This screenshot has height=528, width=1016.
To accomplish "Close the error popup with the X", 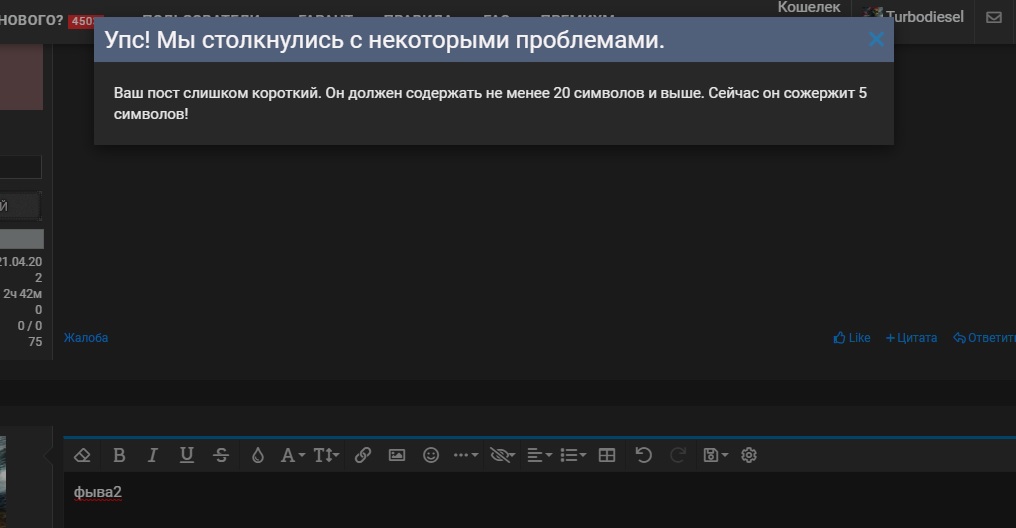I will tap(876, 40).
